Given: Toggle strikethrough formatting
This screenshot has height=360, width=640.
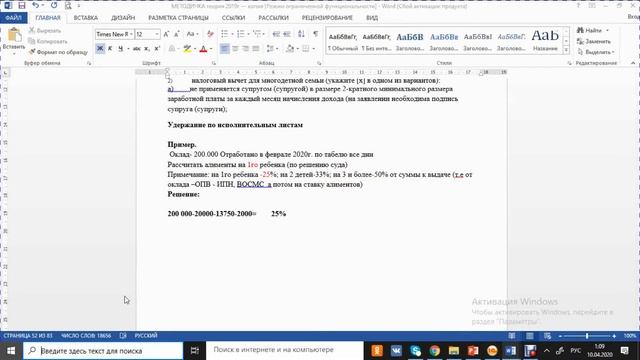Looking at the screenshot, I should click(136, 49).
